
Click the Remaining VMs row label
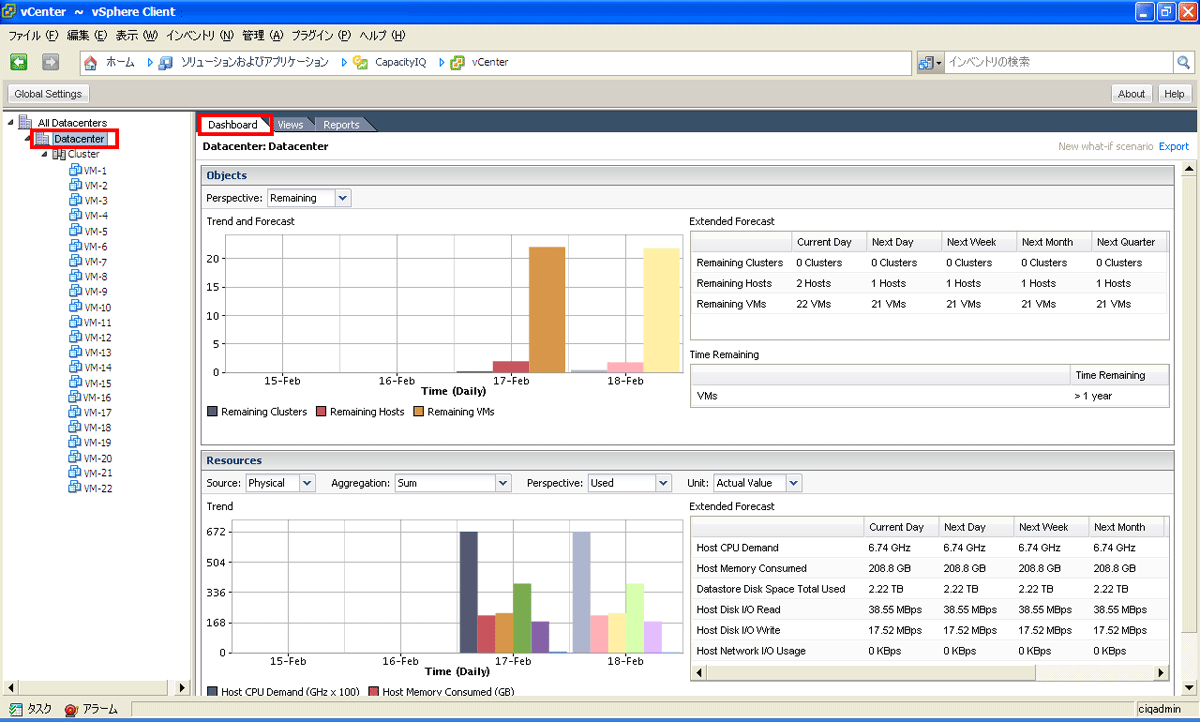732,304
